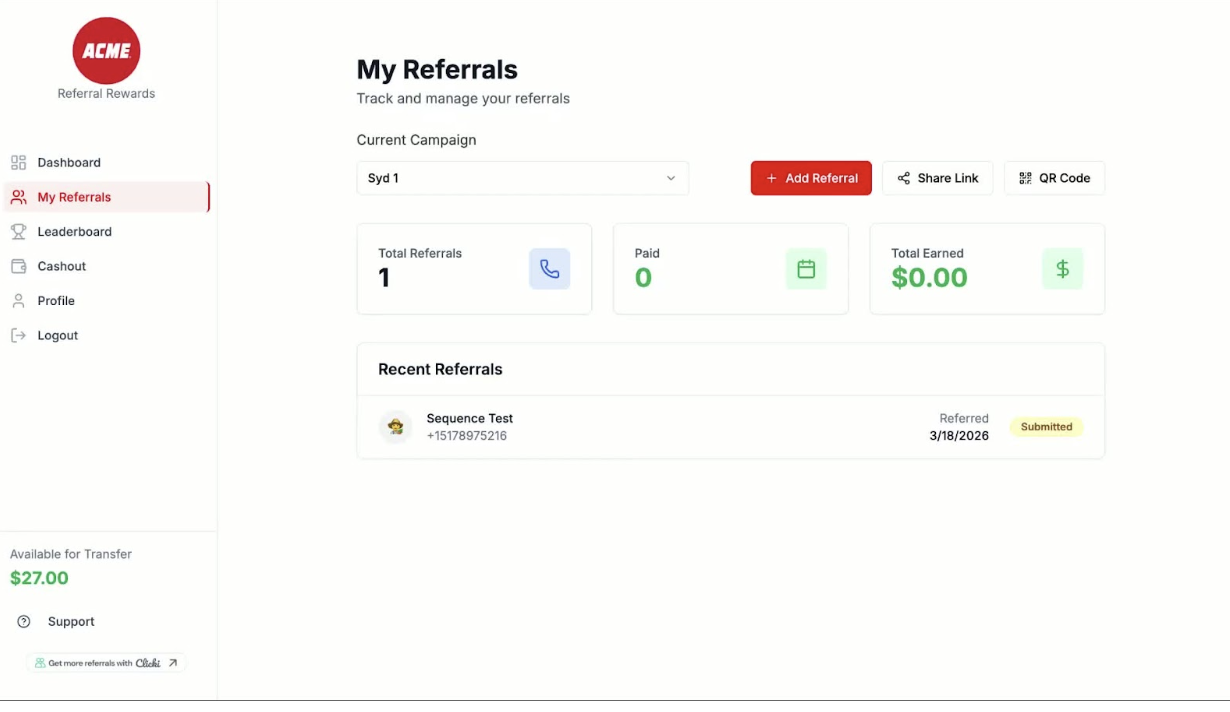The width and height of the screenshot is (1230, 712).
Task: Click the Leaderboard trophy icon
Action: point(18,231)
